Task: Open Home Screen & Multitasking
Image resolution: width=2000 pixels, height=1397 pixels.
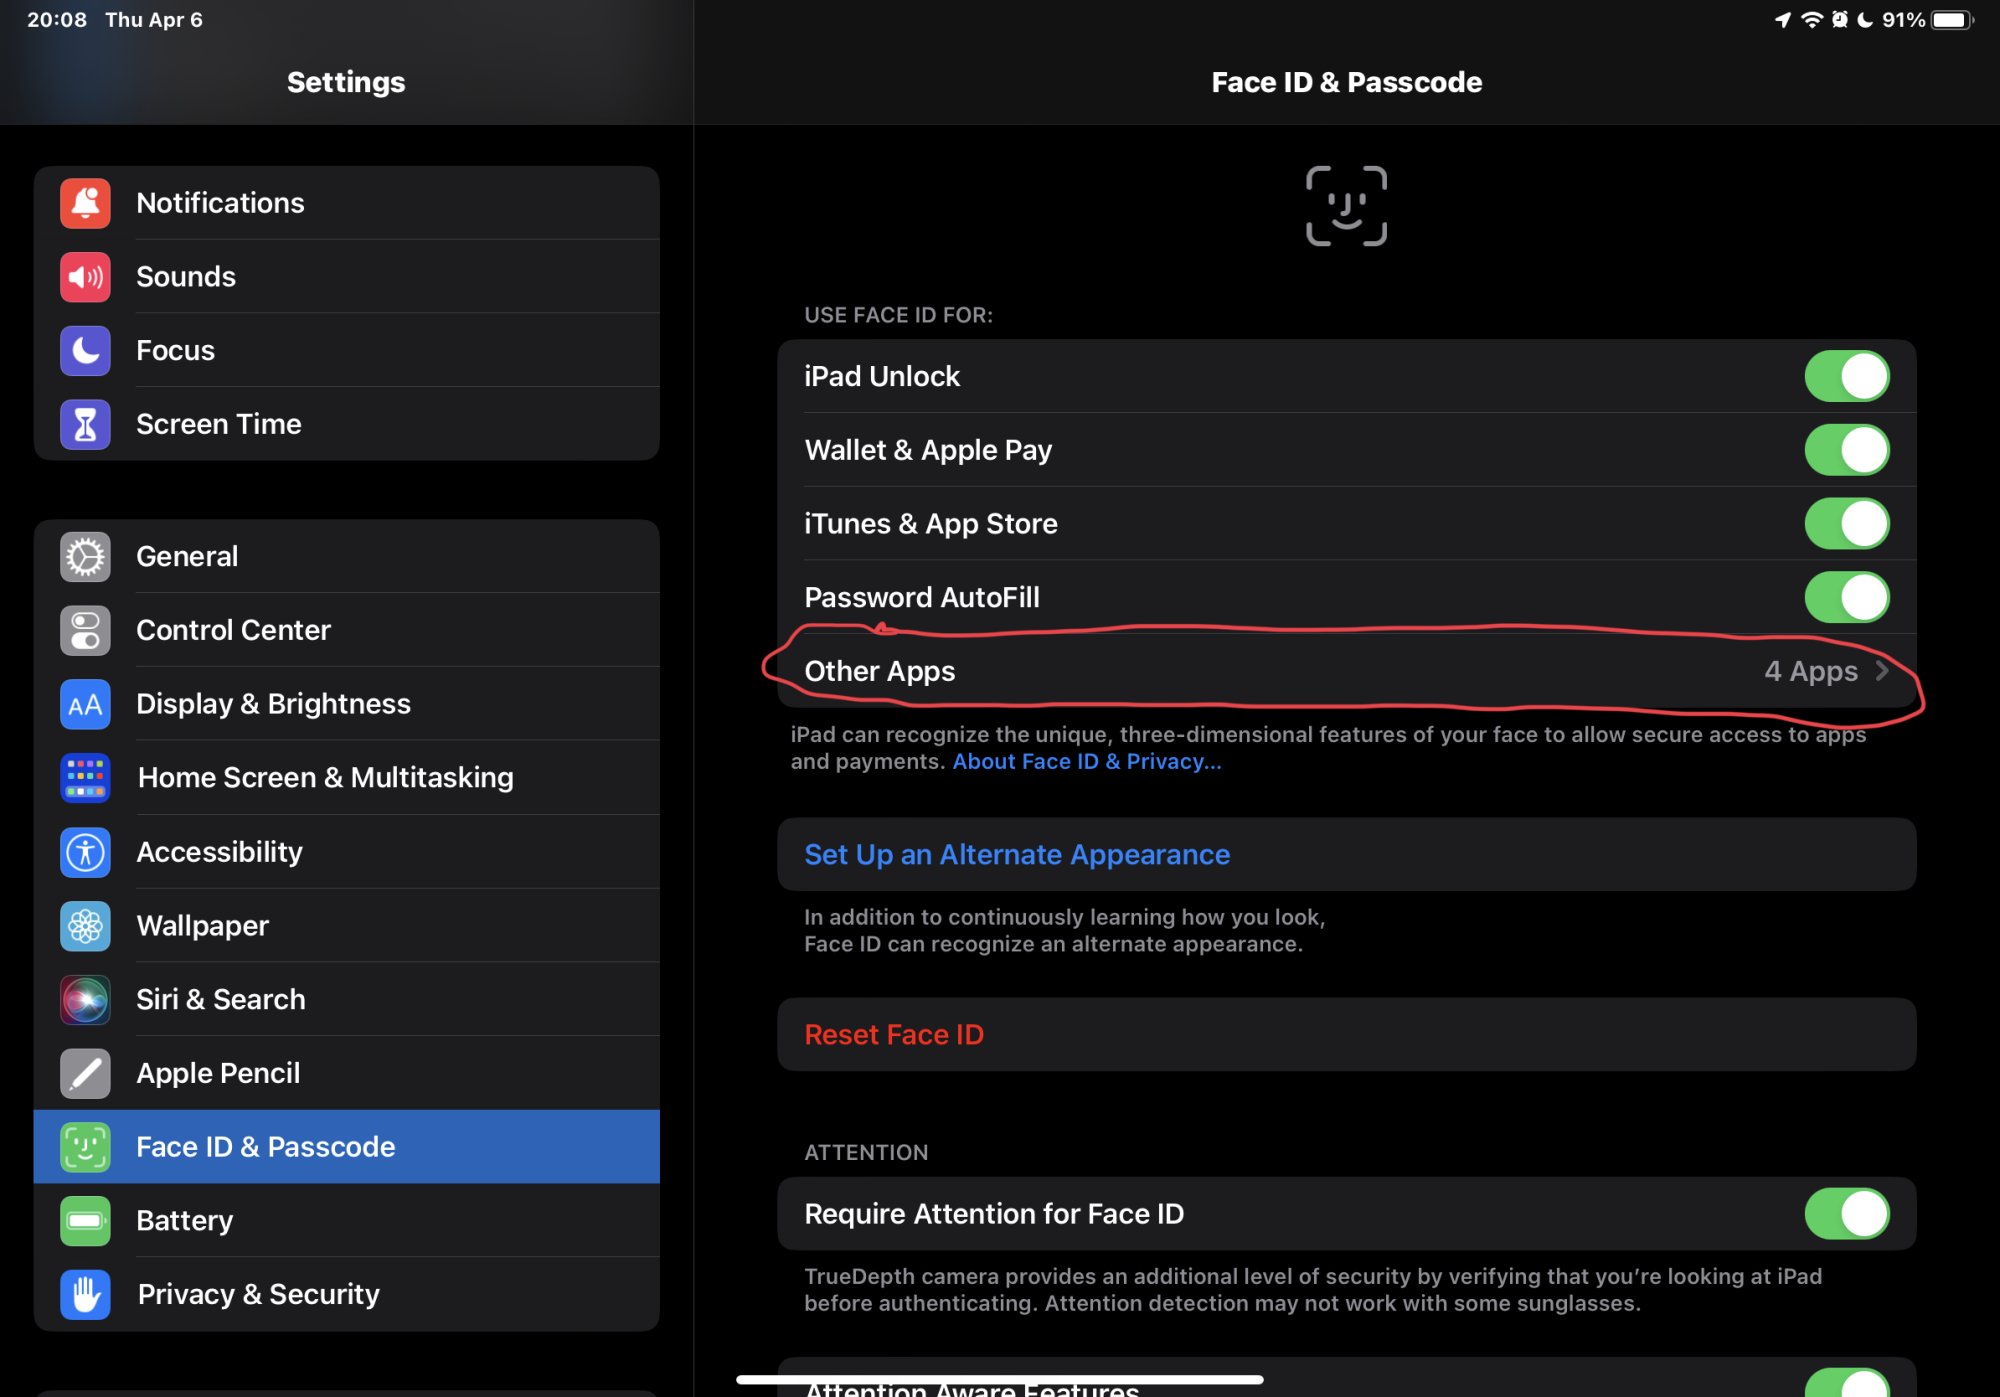Action: point(346,778)
